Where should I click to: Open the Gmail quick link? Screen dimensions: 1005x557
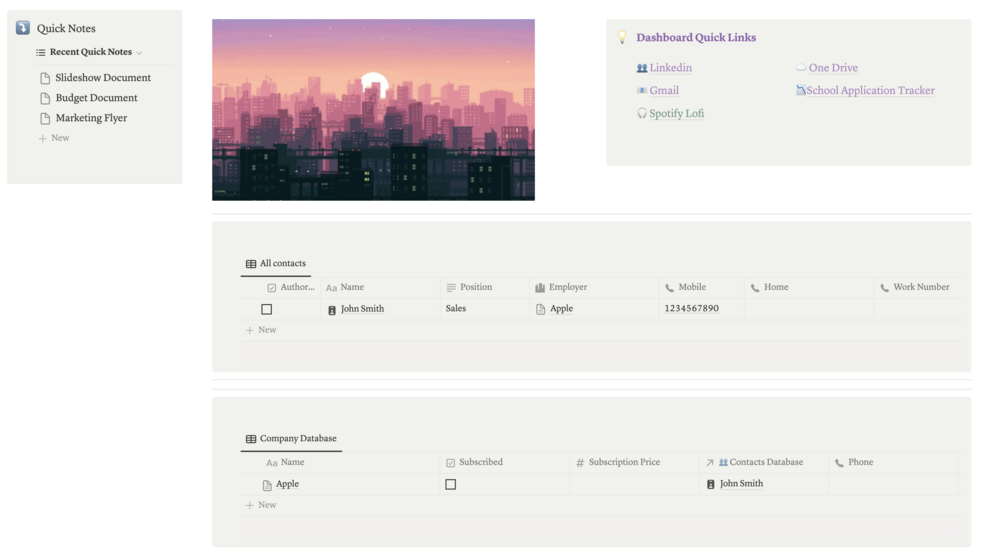(x=664, y=90)
